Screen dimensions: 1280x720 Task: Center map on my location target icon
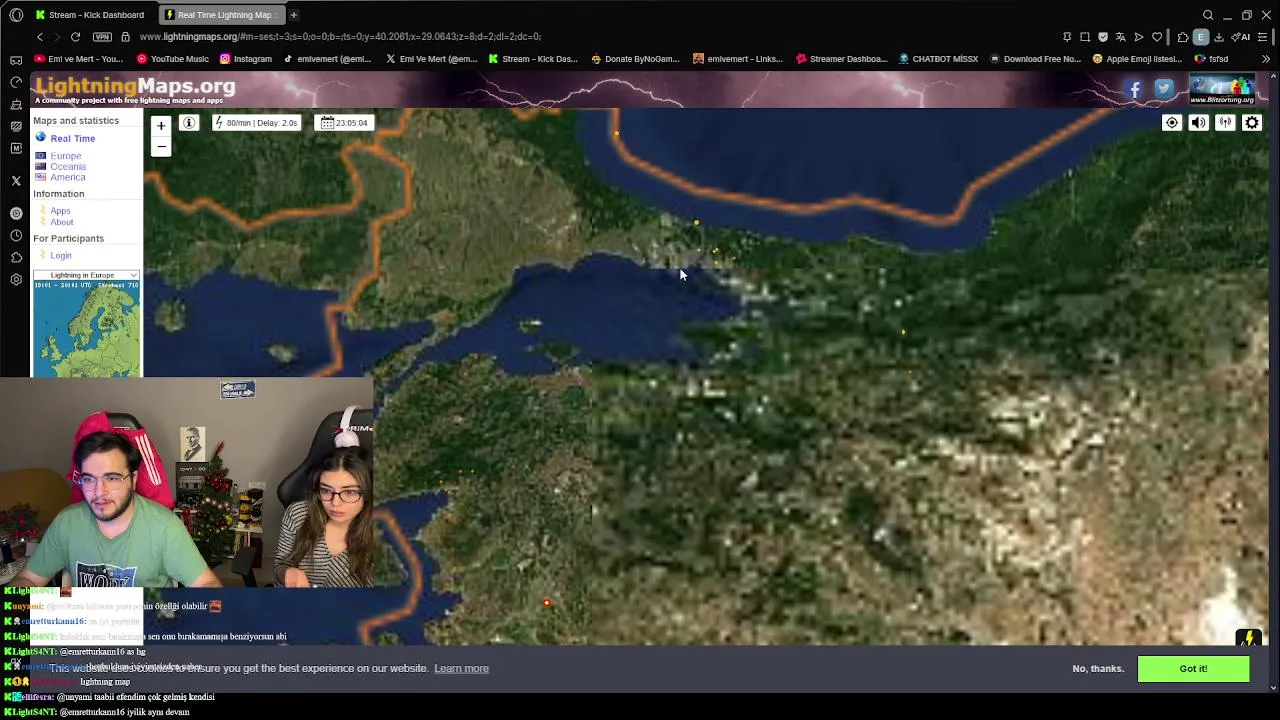coord(1172,123)
